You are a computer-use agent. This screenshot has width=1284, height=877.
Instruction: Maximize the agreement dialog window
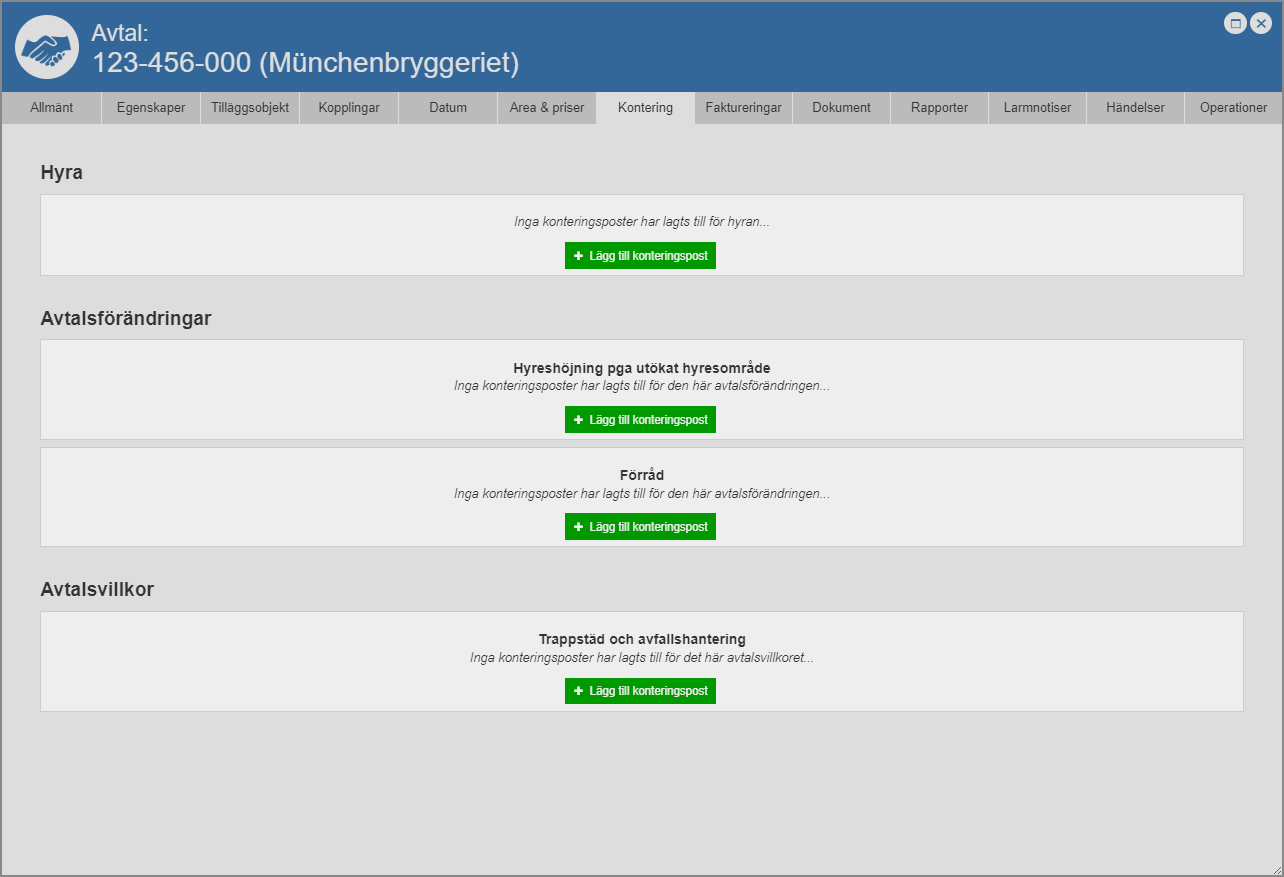click(1236, 24)
